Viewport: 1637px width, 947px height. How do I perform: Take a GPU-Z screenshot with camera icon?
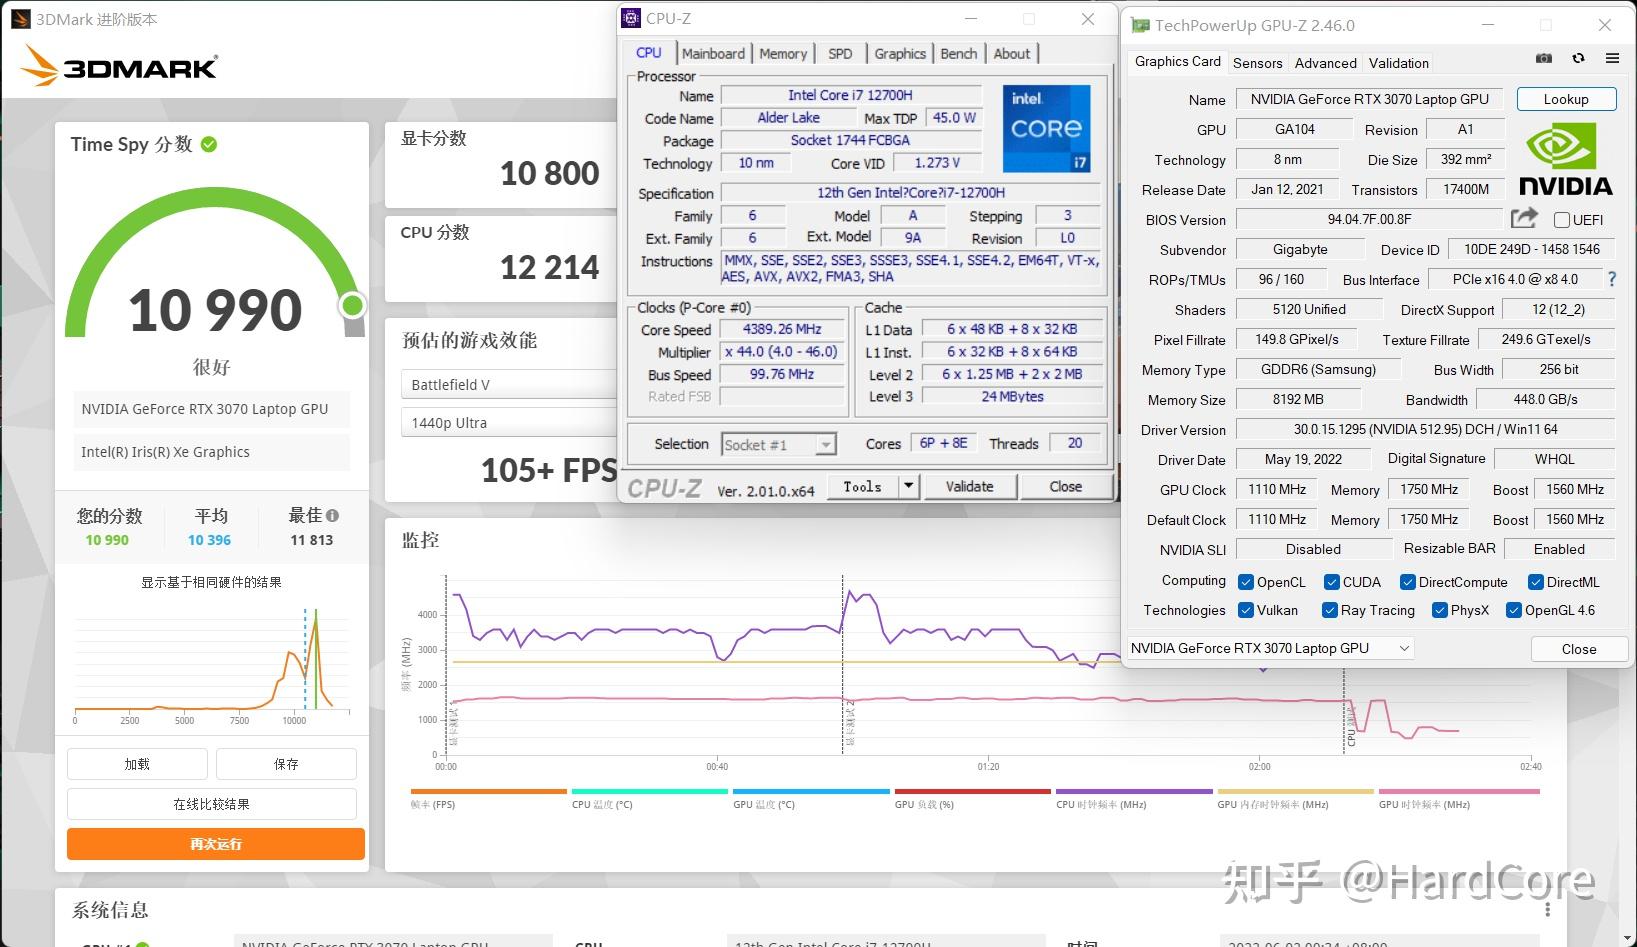(1544, 59)
